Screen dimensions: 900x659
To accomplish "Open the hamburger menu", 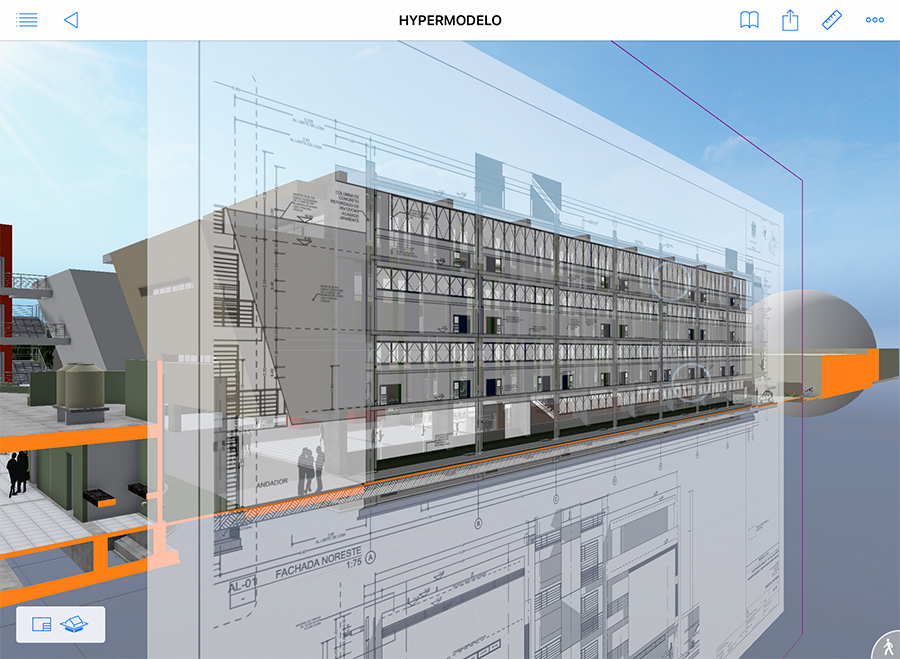I will [27, 20].
